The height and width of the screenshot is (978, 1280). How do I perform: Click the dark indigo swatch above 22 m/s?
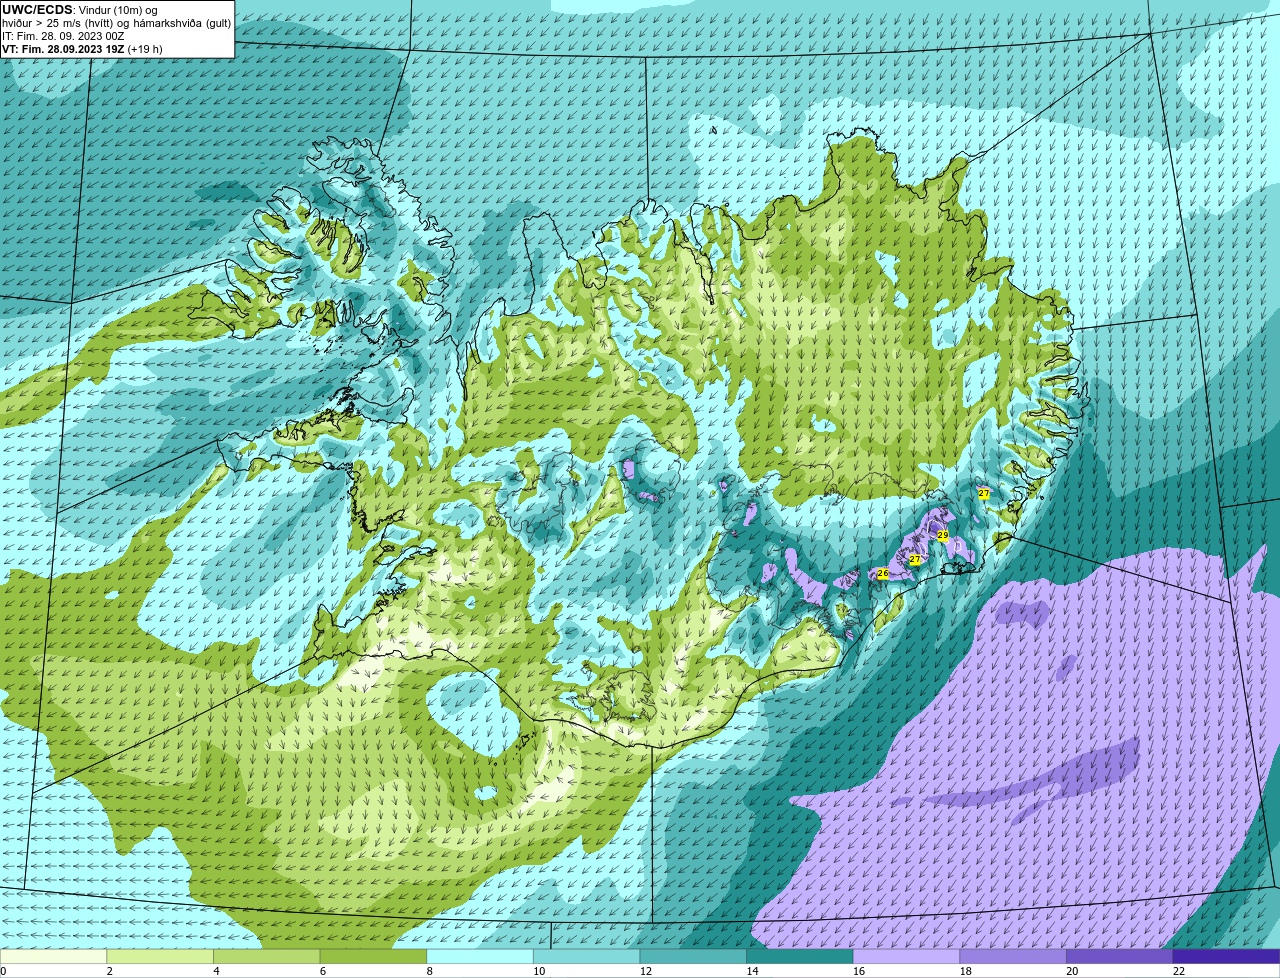coord(1226,956)
